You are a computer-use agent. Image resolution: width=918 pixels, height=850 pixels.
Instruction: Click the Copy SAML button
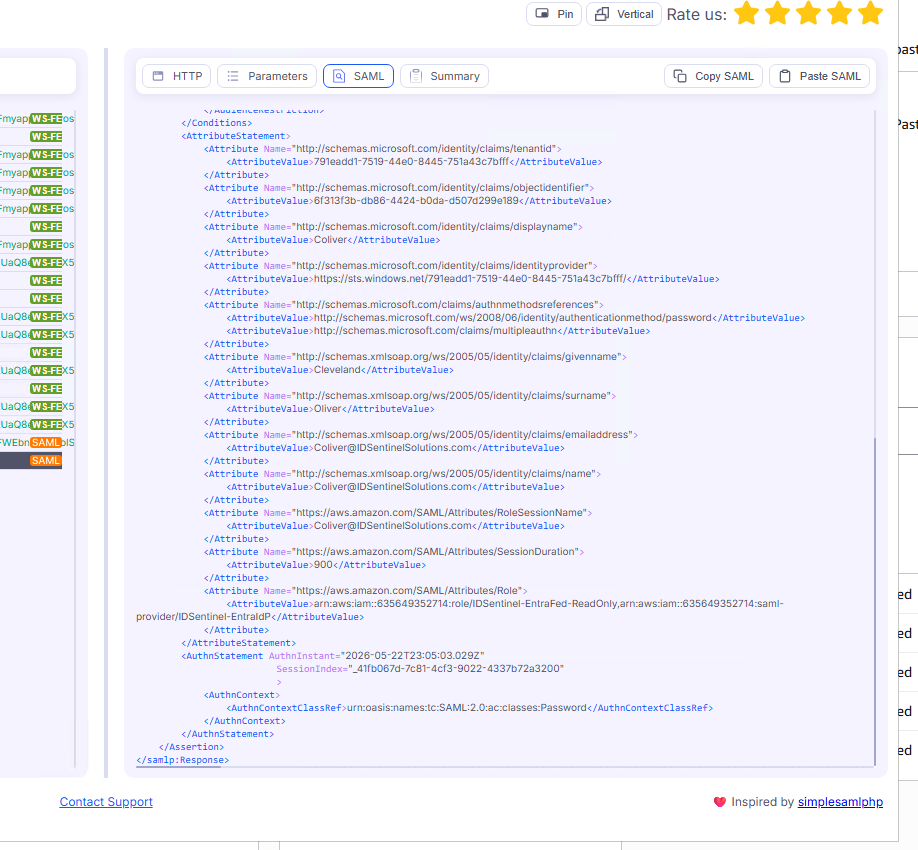tap(713, 76)
